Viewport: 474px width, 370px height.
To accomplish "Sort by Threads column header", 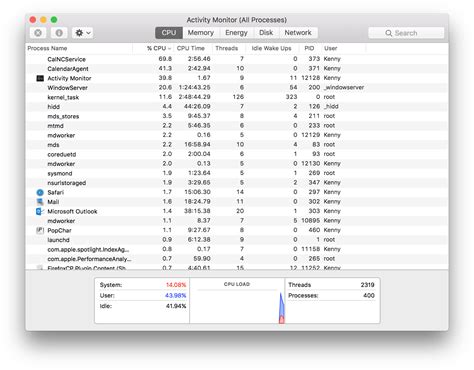I will point(229,48).
